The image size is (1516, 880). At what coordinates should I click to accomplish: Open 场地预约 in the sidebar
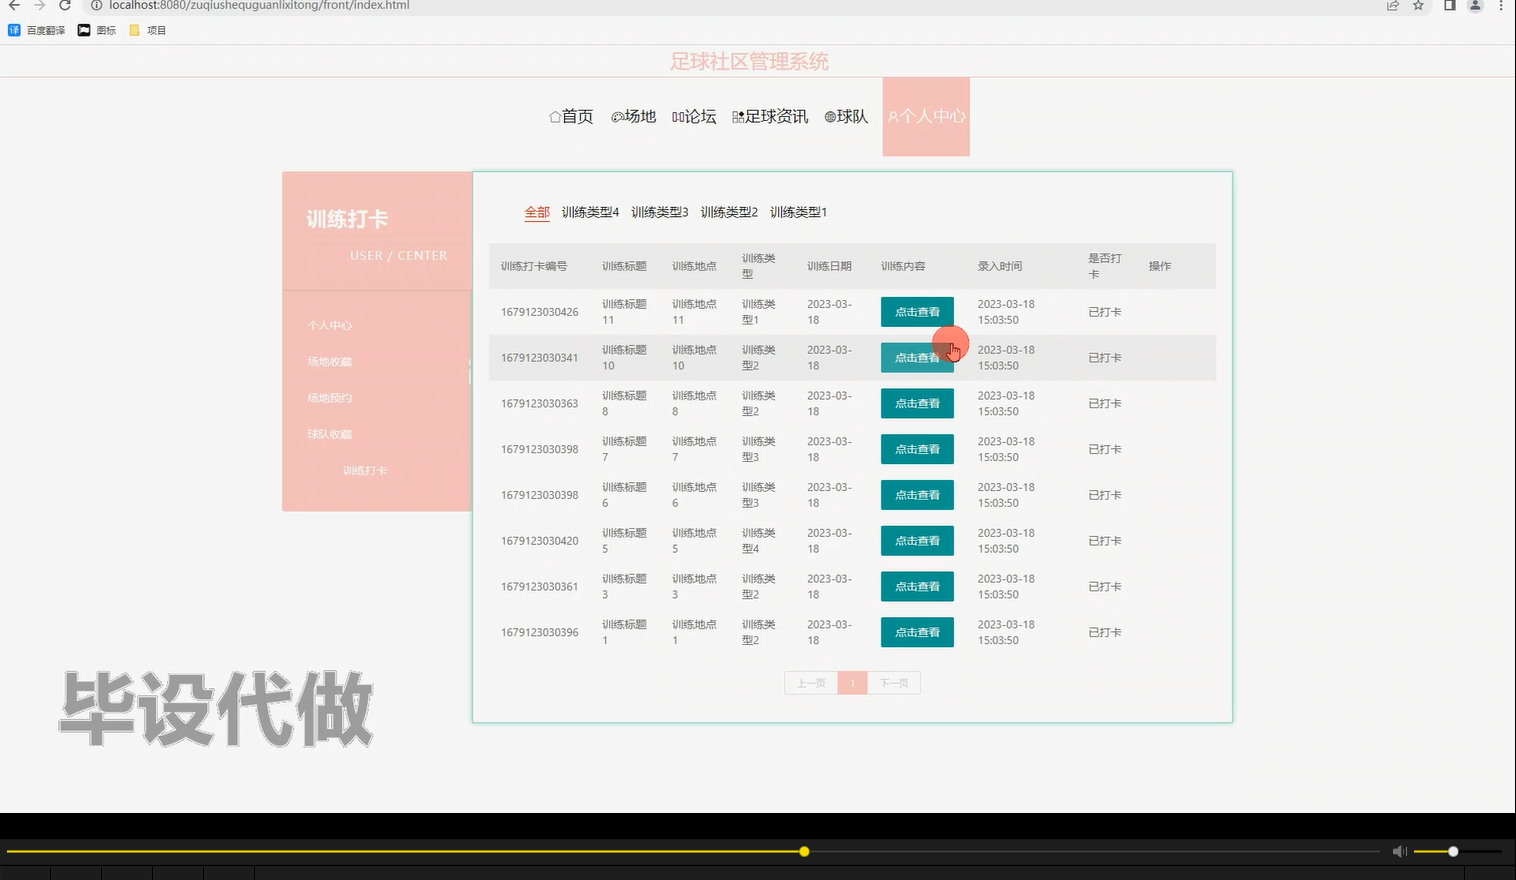pos(329,398)
